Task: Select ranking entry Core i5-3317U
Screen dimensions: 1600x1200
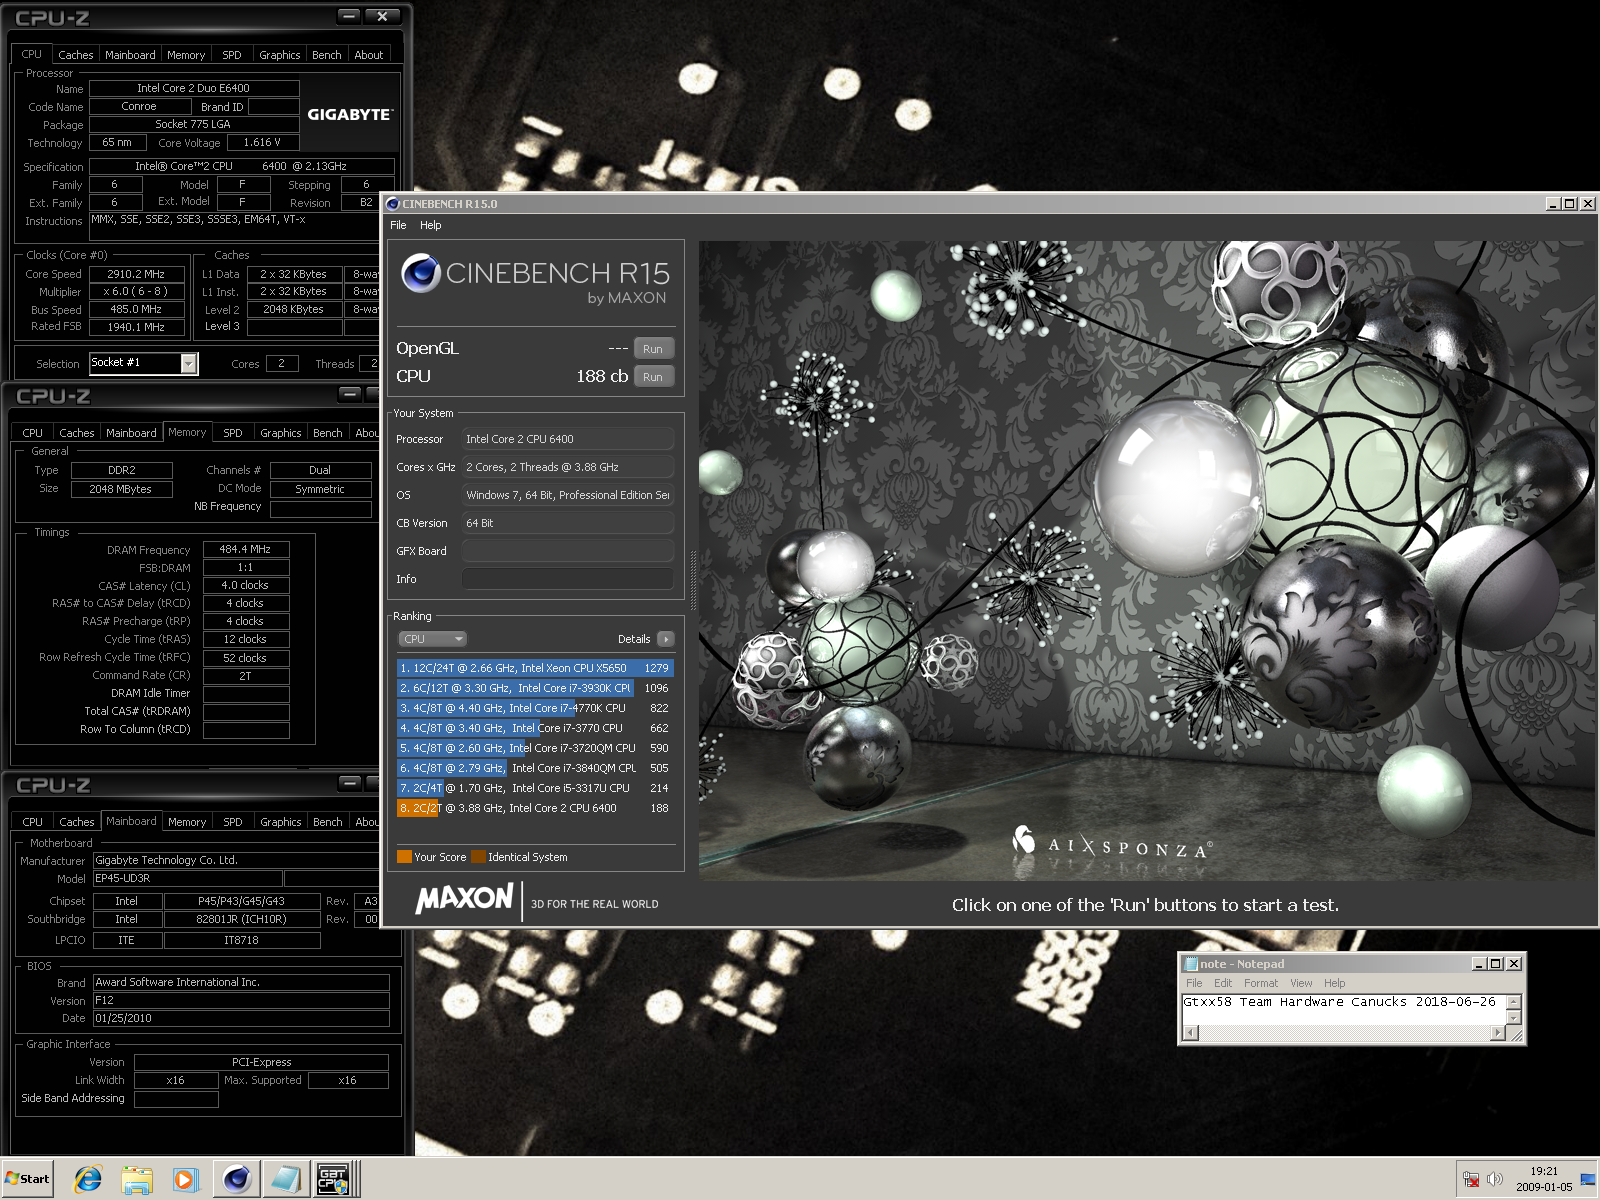Action: pyautogui.click(x=535, y=788)
